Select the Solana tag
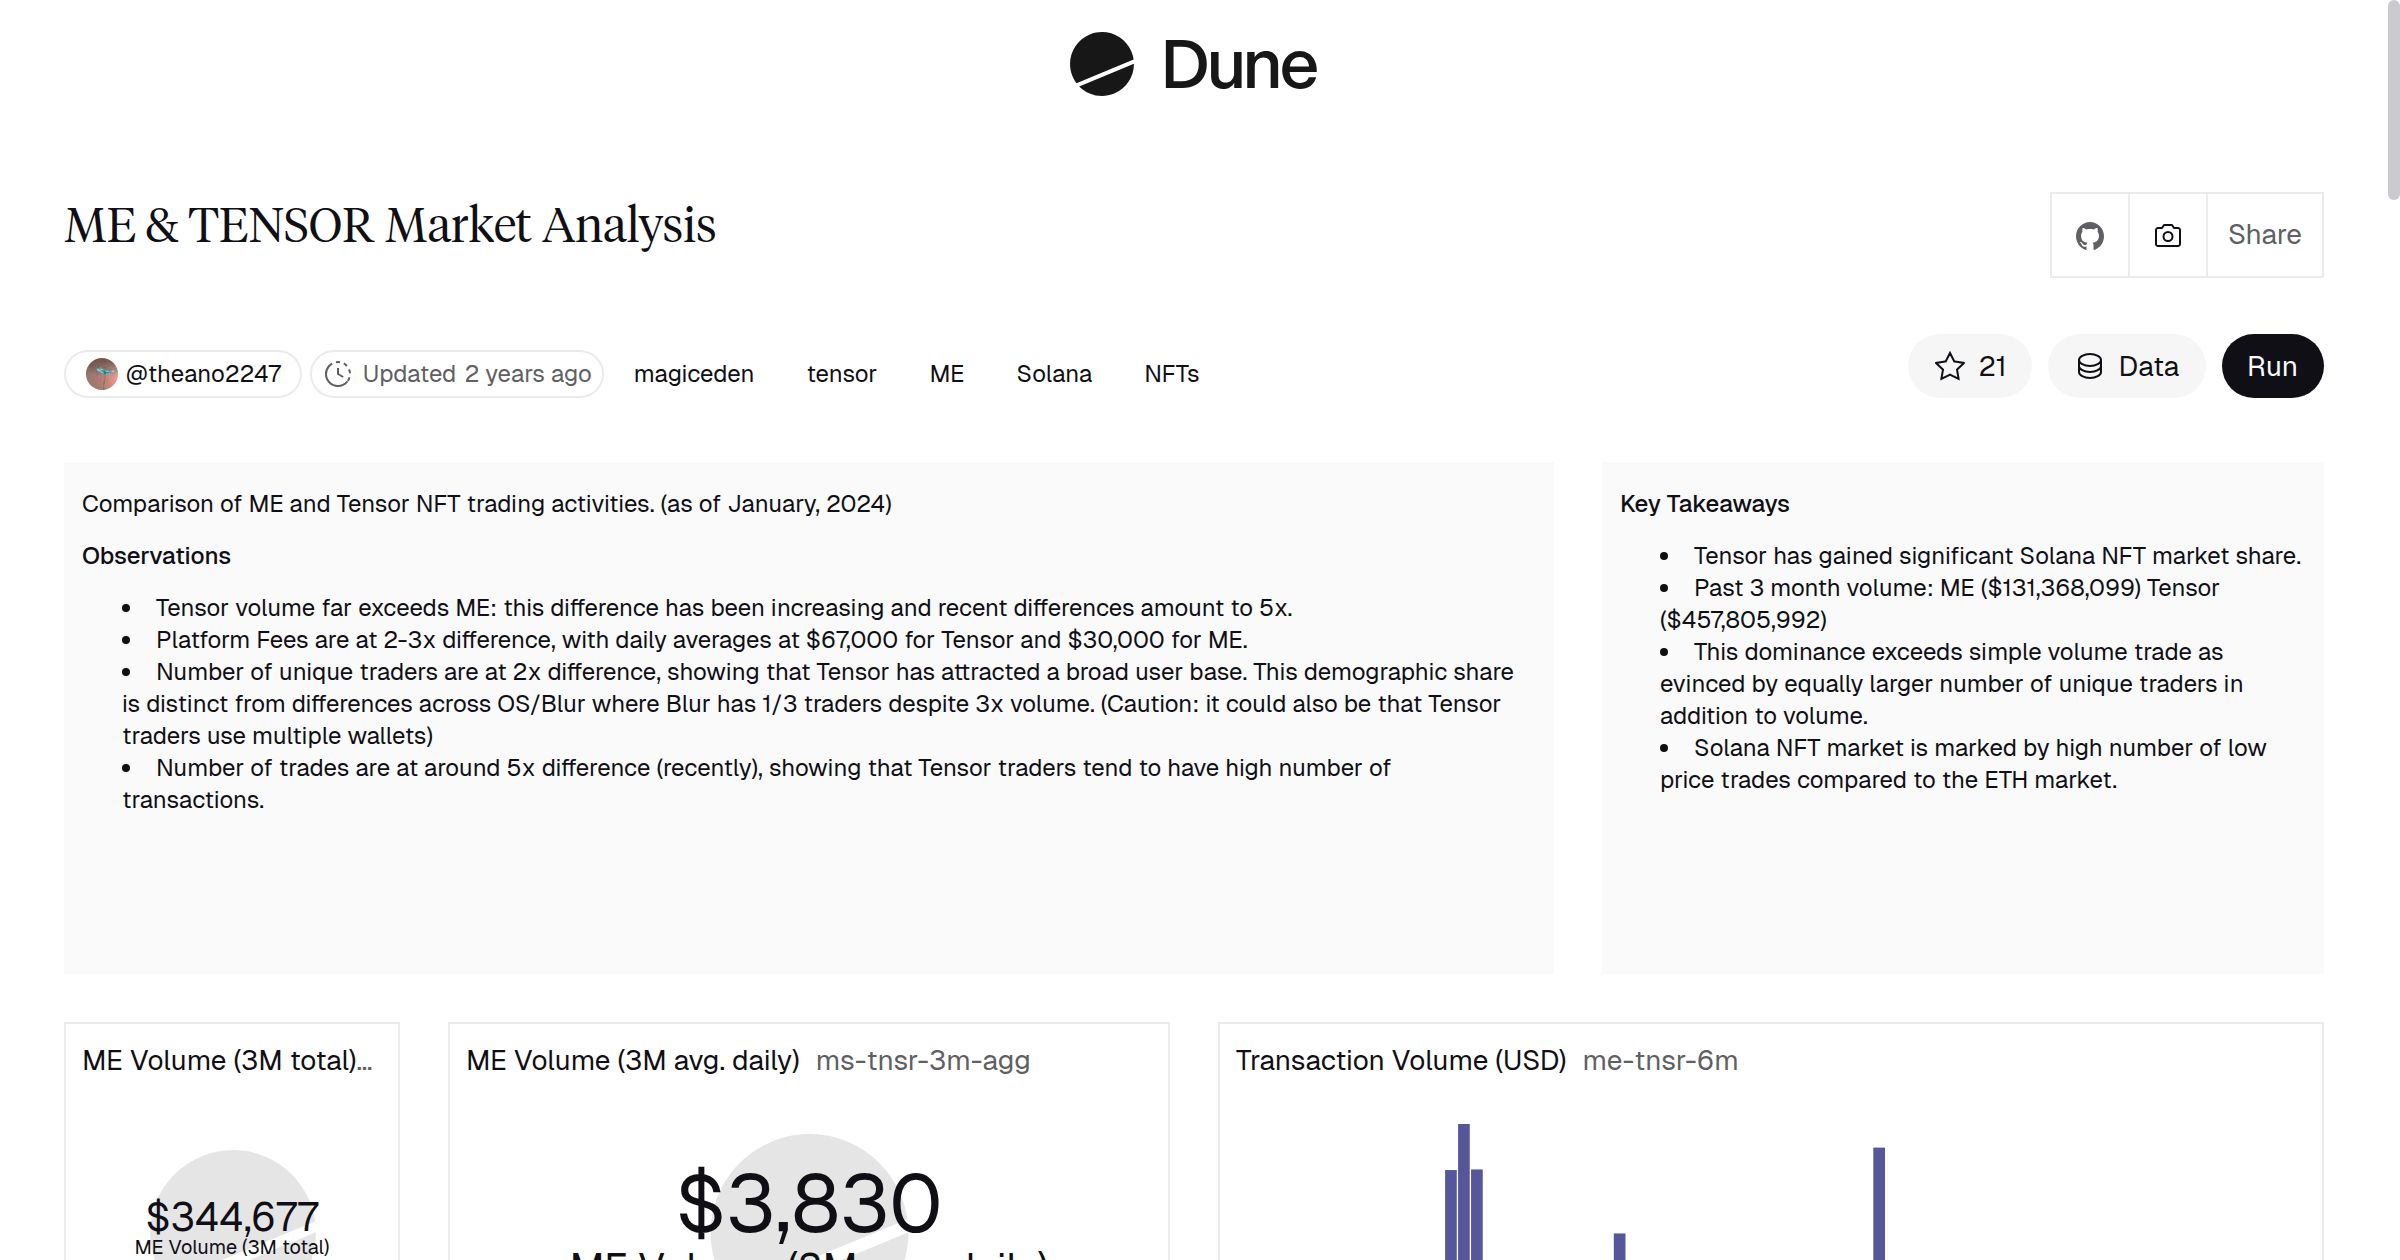Screen dimensions: 2400x1260 (1054, 373)
